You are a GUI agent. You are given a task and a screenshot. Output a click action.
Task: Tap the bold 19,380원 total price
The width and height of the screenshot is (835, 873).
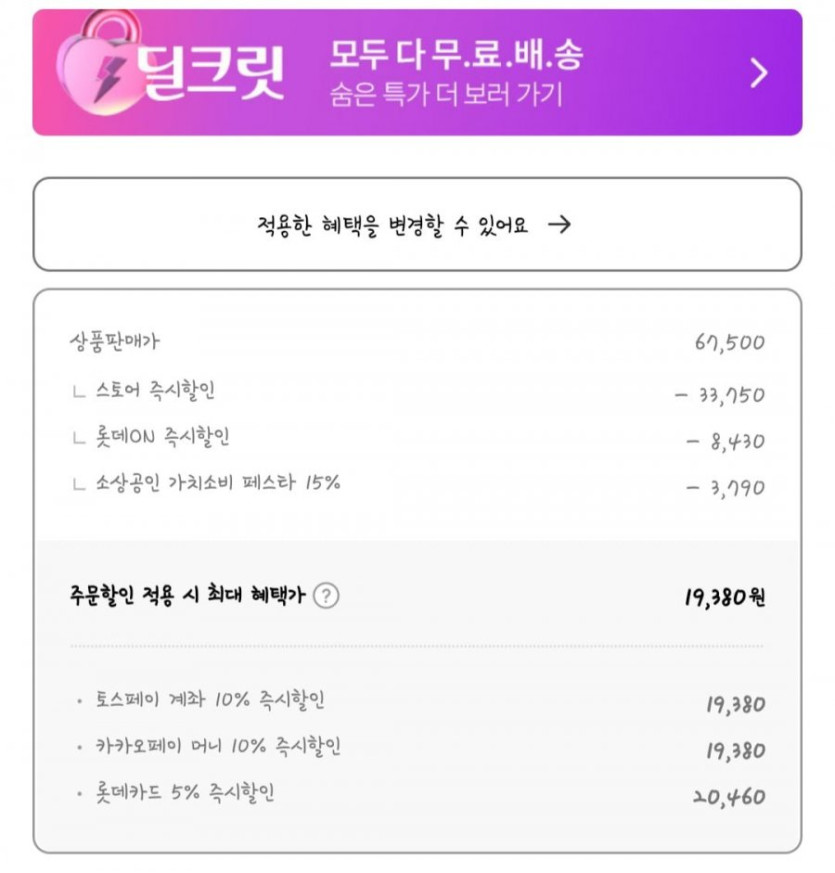(x=725, y=598)
